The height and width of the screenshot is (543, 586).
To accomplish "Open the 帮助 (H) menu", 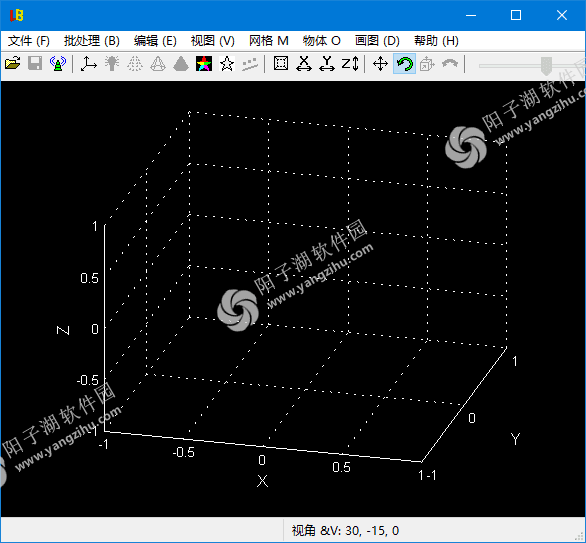I will [x=436, y=41].
